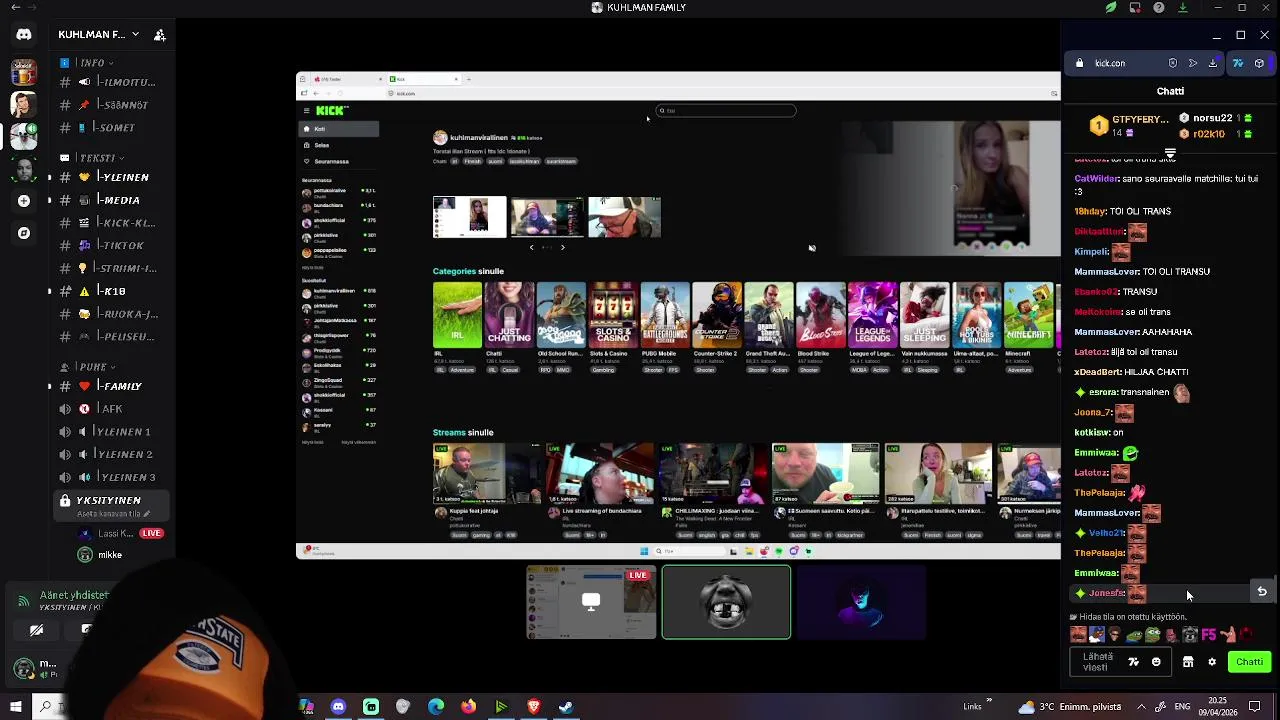Viewport: 1280px width, 720px height.
Task: Click the site lock icon beside kick.com
Action: (1079, 63)
